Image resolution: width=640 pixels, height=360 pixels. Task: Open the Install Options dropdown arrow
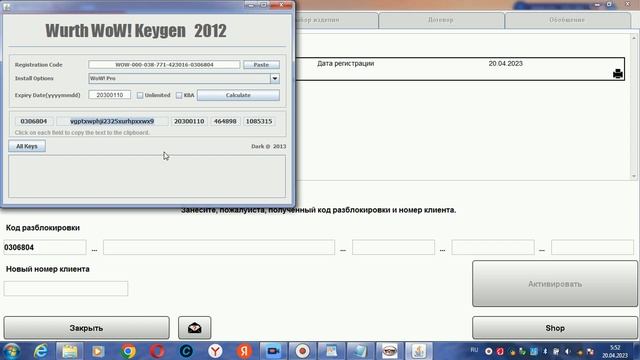[275, 78]
